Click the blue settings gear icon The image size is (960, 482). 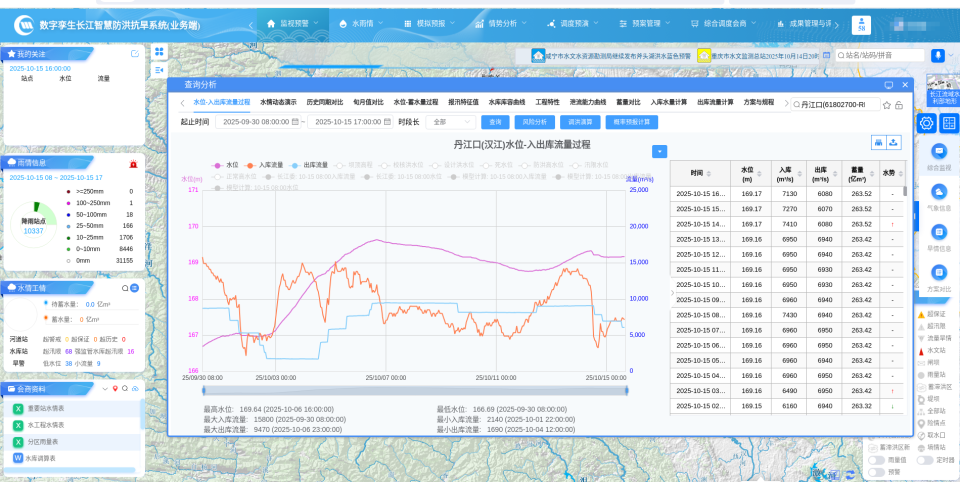pos(926,122)
